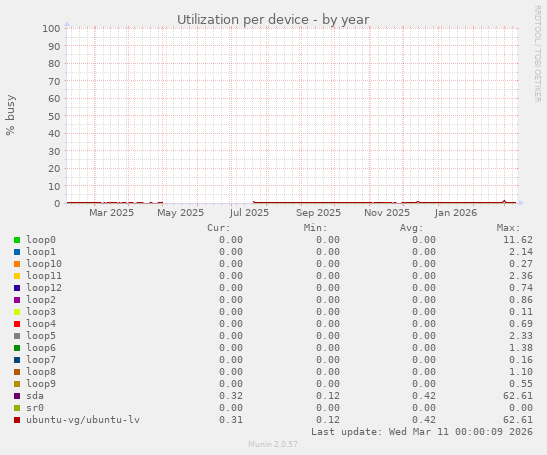This screenshot has width=547, height=455.
Task: Click the loop6 dark green swatch
Action: pyautogui.click(x=17, y=348)
